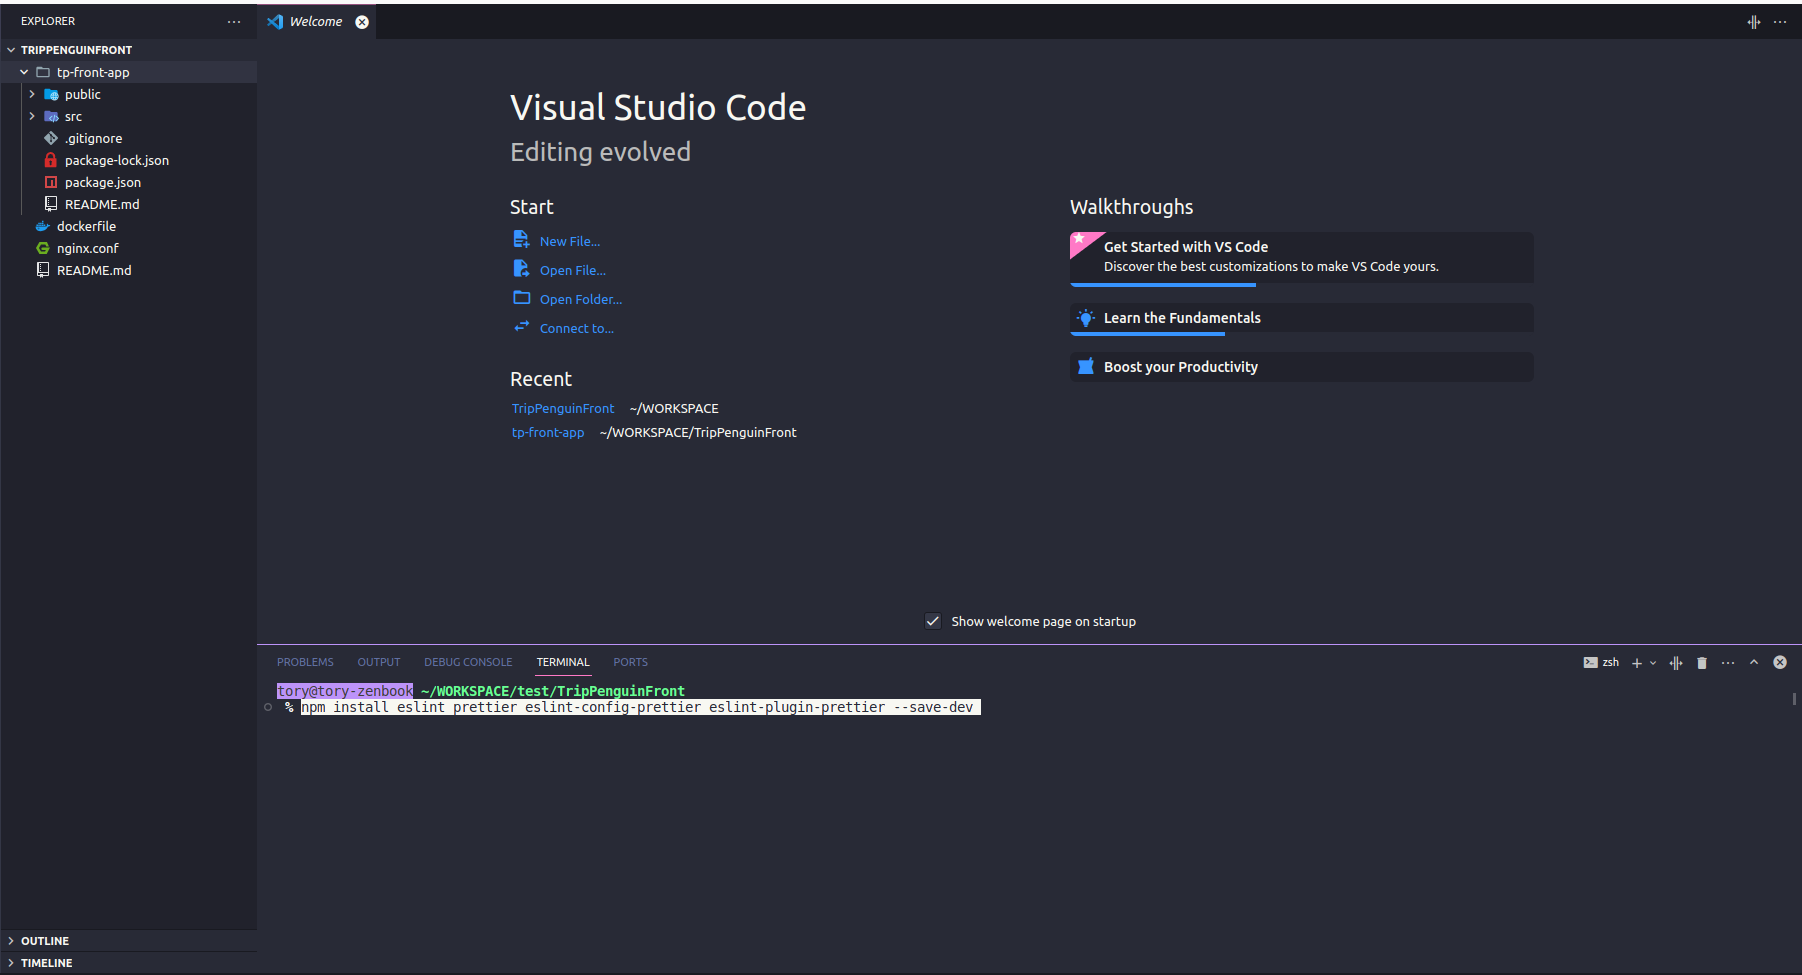Click the zsh terminal shell icon
This screenshot has width=1802, height=975.
click(x=1590, y=662)
